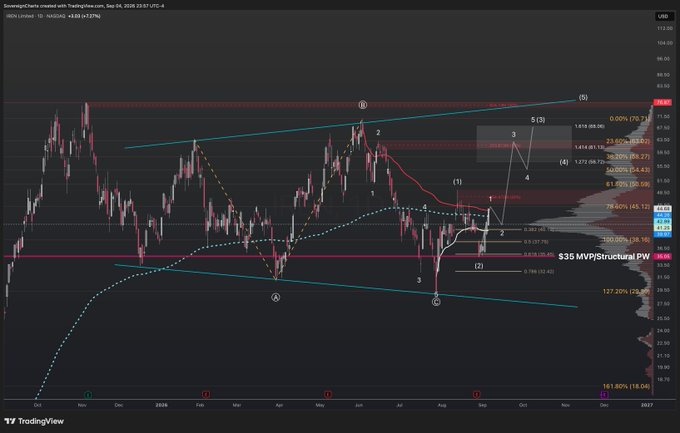Click the green event marker near Nov
The image size is (680, 433).
pos(88,394)
